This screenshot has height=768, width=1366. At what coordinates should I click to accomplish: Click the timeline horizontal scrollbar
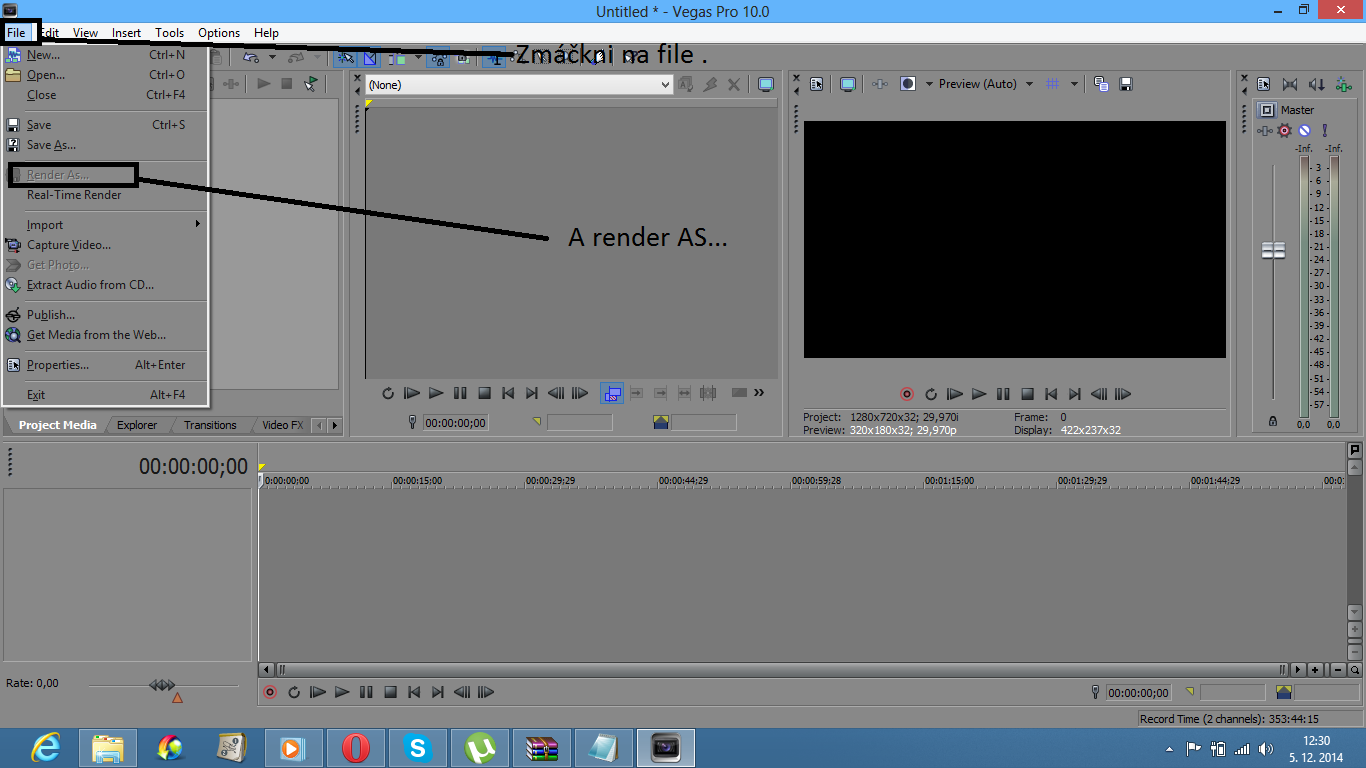pos(780,670)
